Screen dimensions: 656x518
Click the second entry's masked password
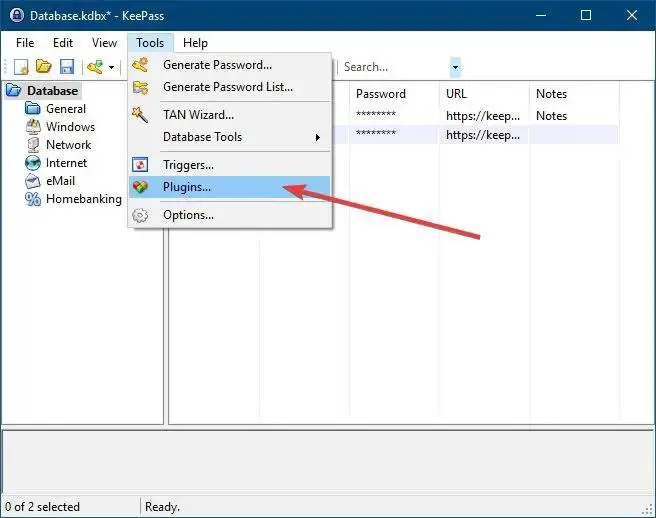click(x=376, y=133)
